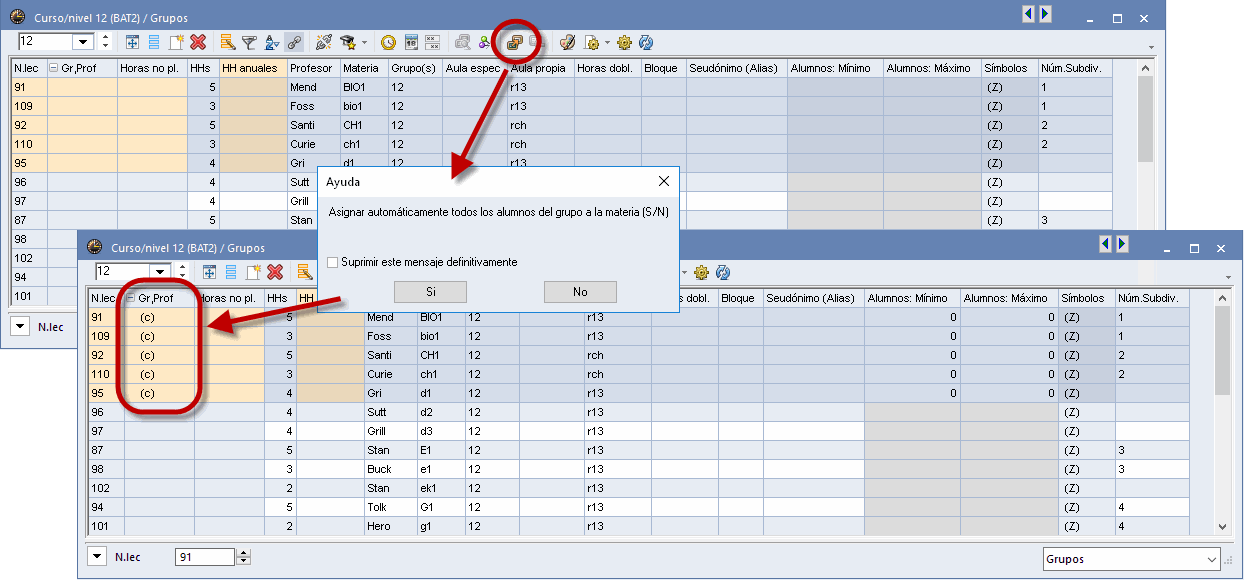Click the page settings icon in back window toolbar
Screen dimensions: 1244x580
click(x=591, y=42)
